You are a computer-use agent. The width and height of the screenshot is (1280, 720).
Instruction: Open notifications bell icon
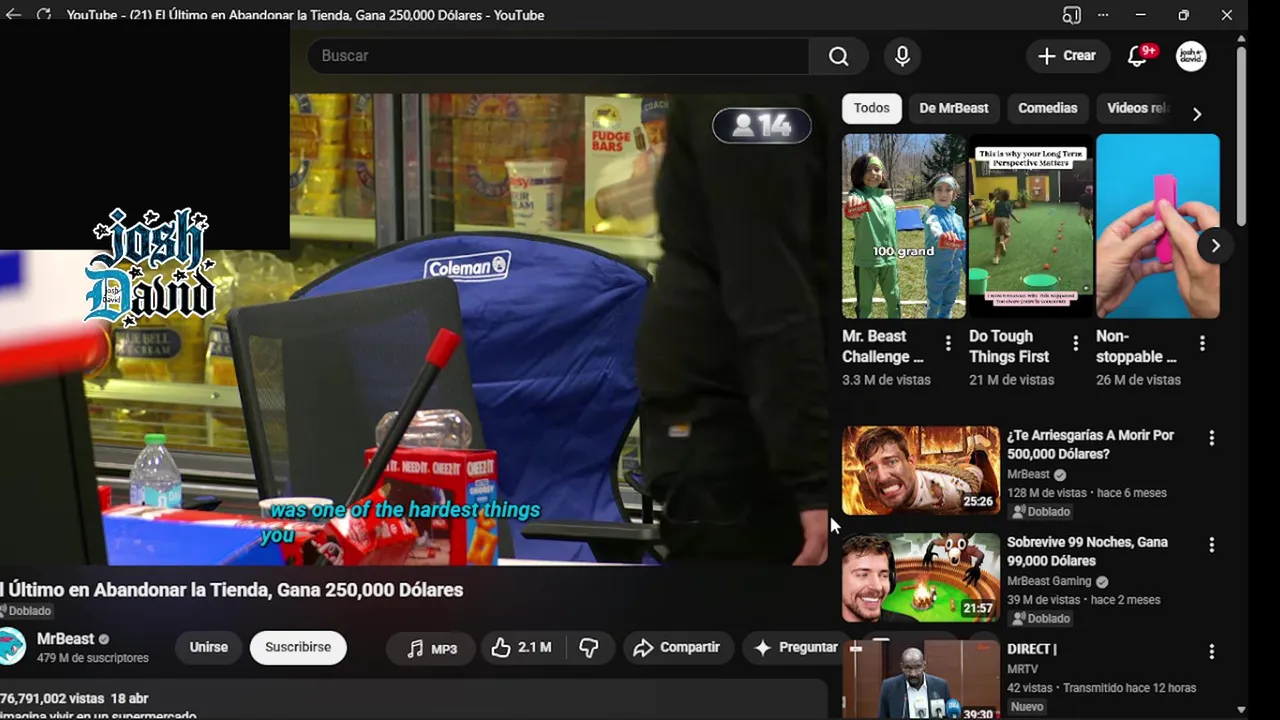point(1138,56)
